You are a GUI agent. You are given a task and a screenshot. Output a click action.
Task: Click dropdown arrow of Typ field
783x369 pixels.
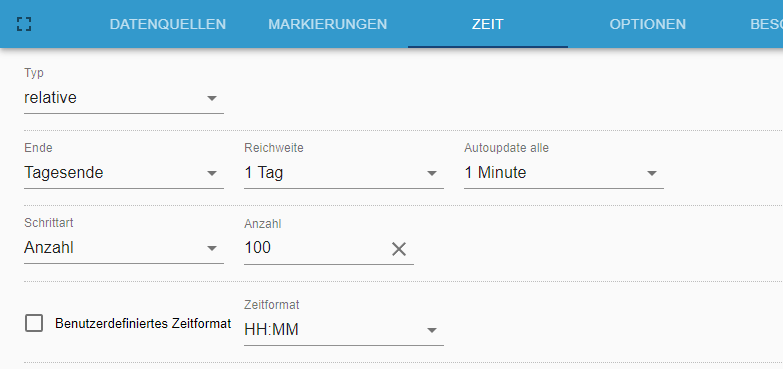212,98
